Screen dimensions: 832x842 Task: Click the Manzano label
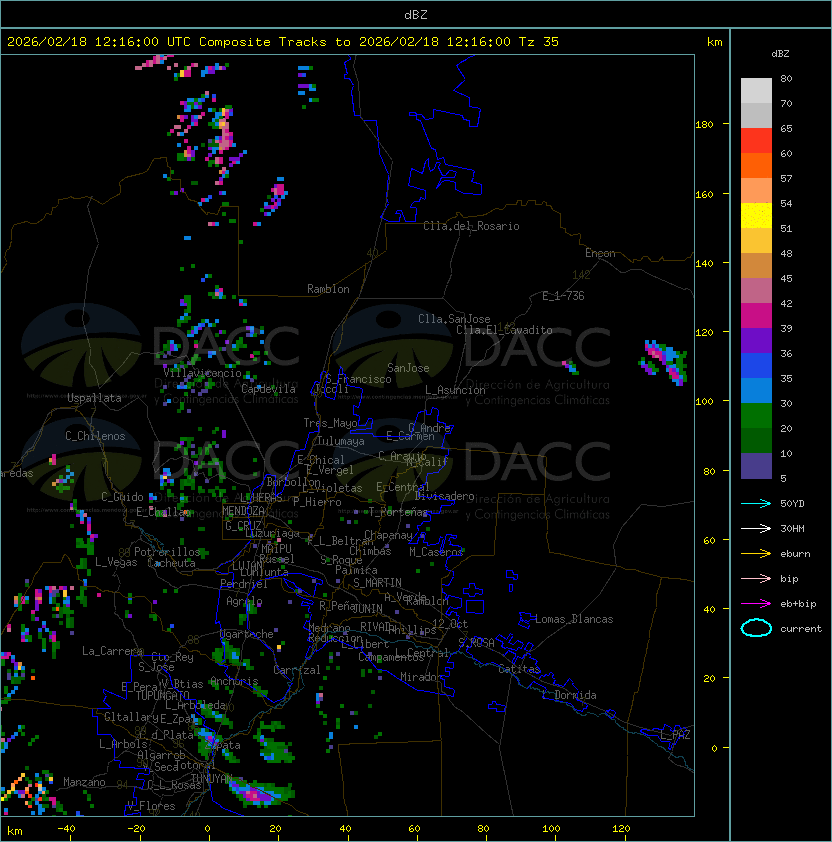coord(84,782)
